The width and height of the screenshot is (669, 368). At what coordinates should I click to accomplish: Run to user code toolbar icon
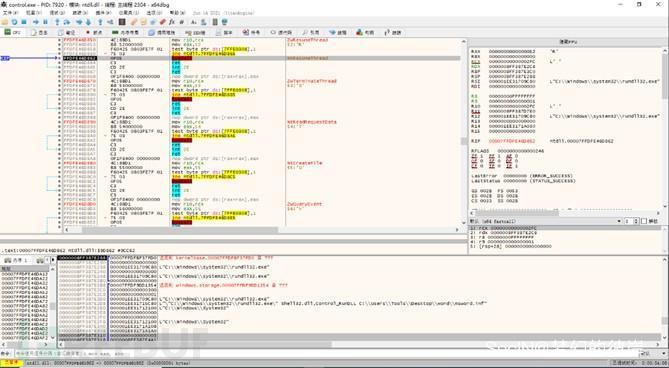click(x=110, y=22)
